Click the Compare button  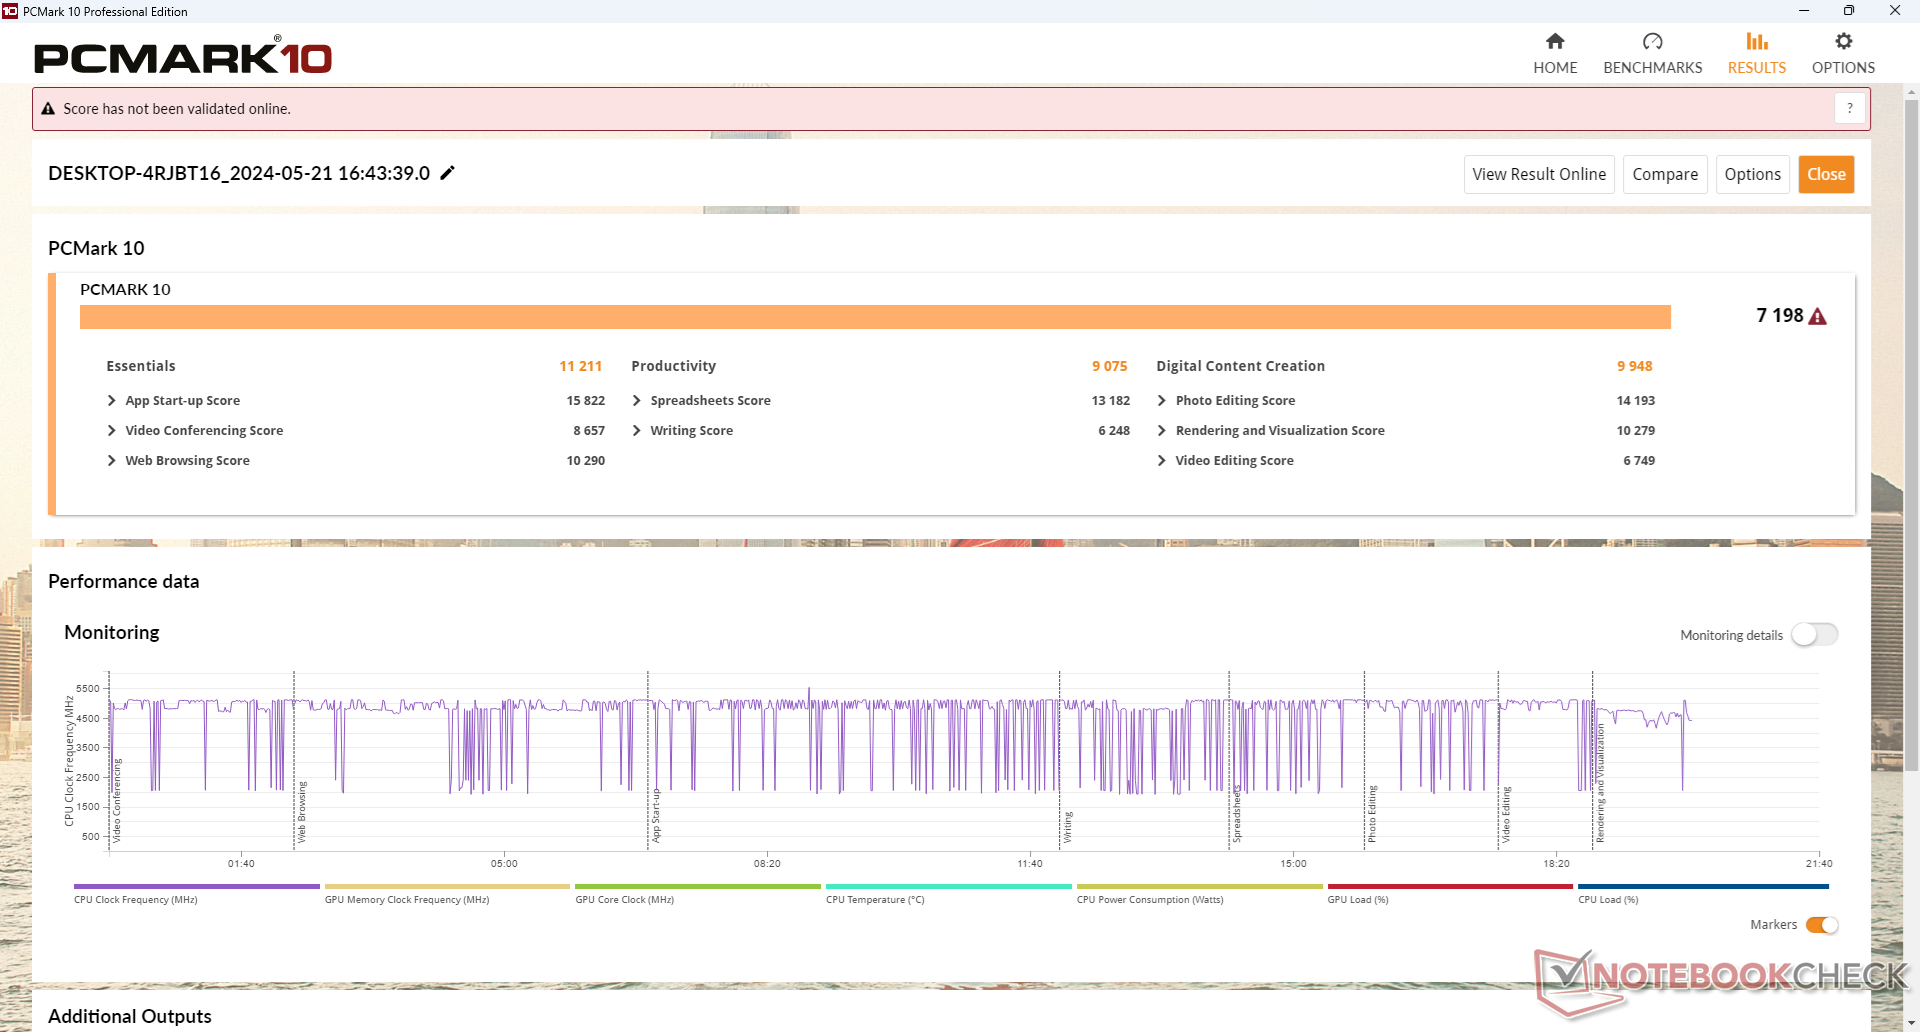coord(1664,174)
